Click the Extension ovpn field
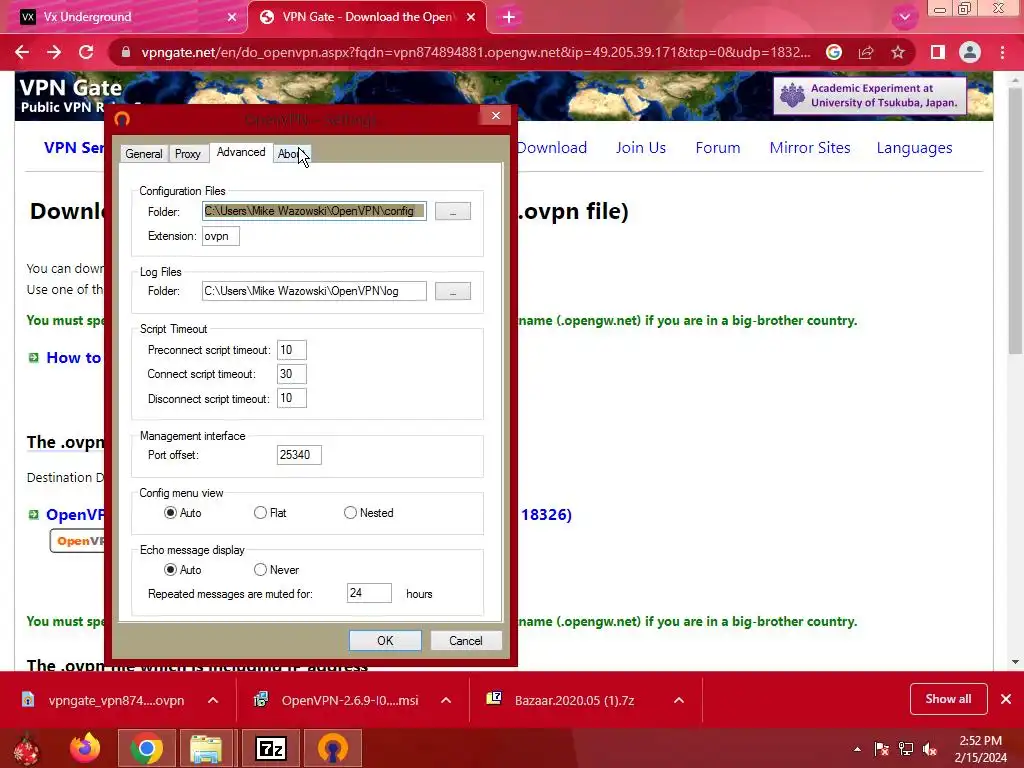 coord(221,236)
